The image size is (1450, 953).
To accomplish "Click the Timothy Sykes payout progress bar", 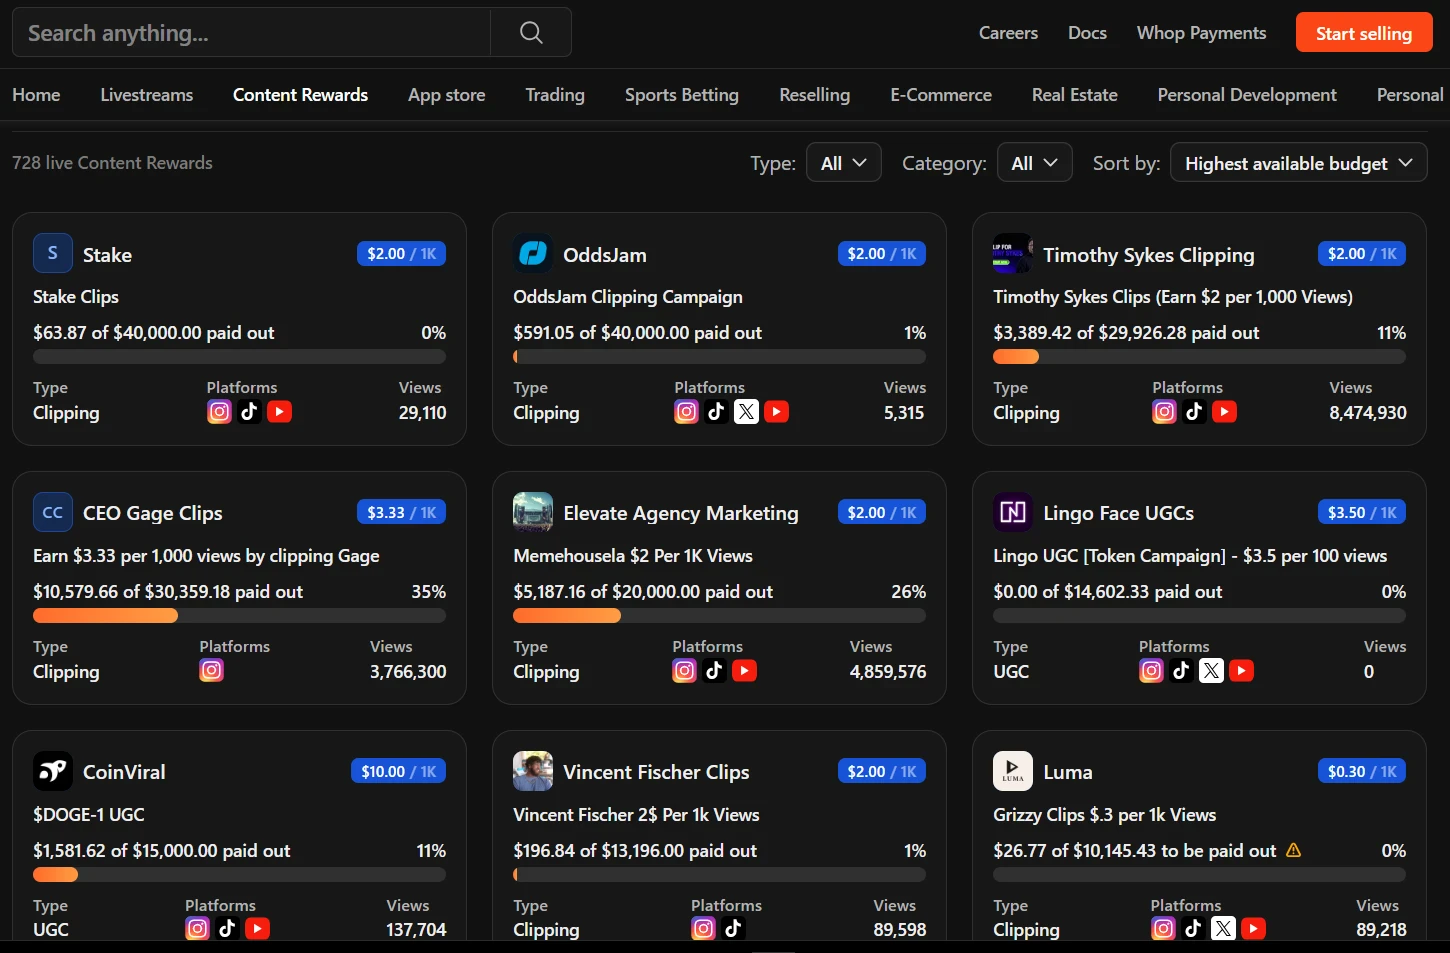I will [1199, 357].
